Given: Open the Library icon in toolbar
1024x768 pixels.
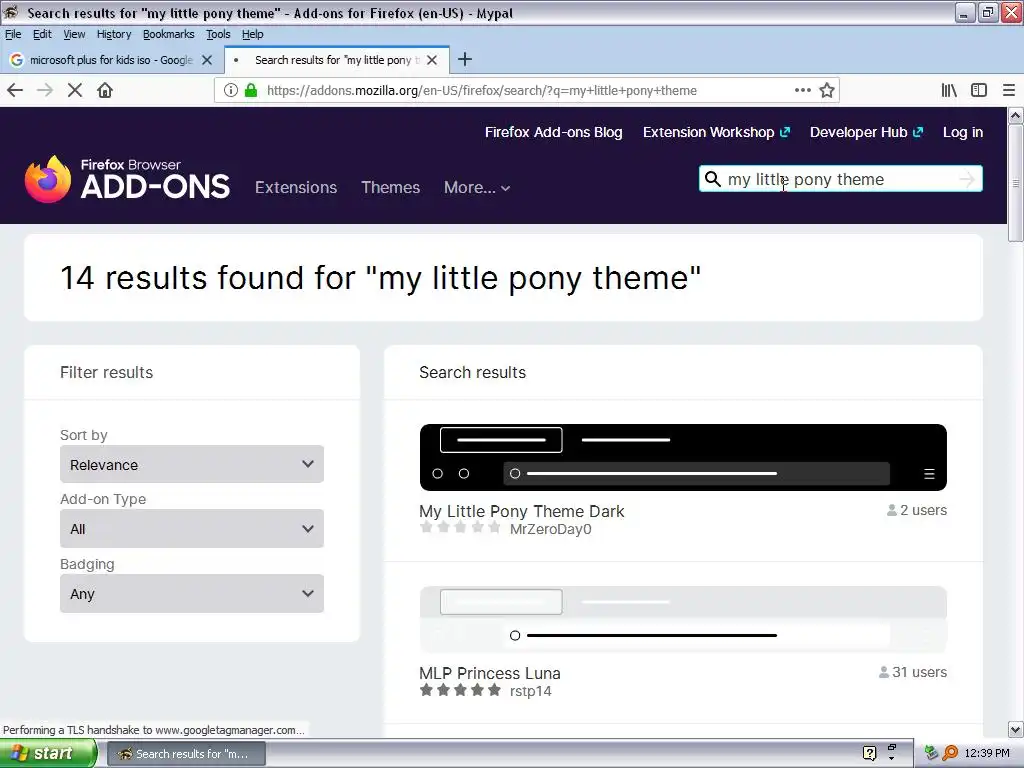Looking at the screenshot, I should (x=949, y=90).
